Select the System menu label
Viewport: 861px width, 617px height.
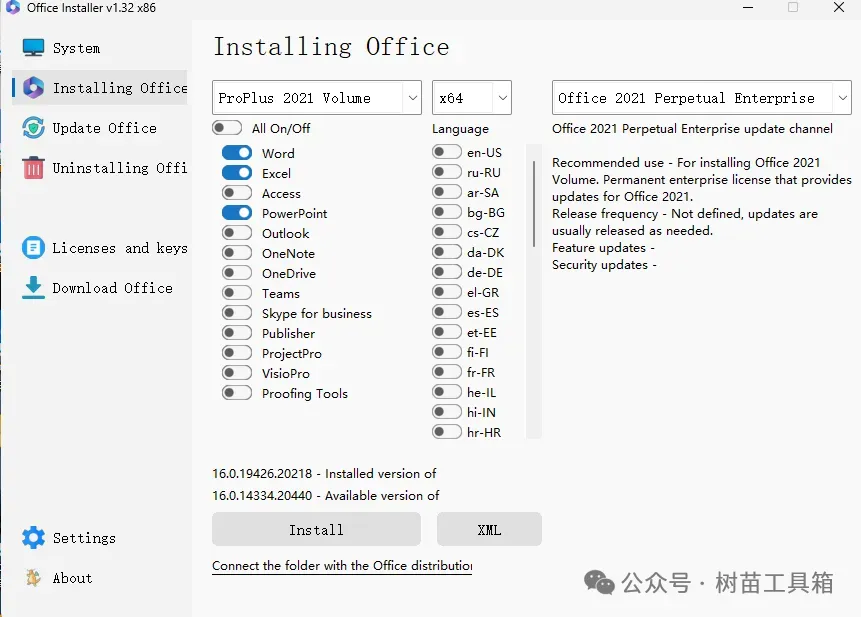[x=76, y=48]
